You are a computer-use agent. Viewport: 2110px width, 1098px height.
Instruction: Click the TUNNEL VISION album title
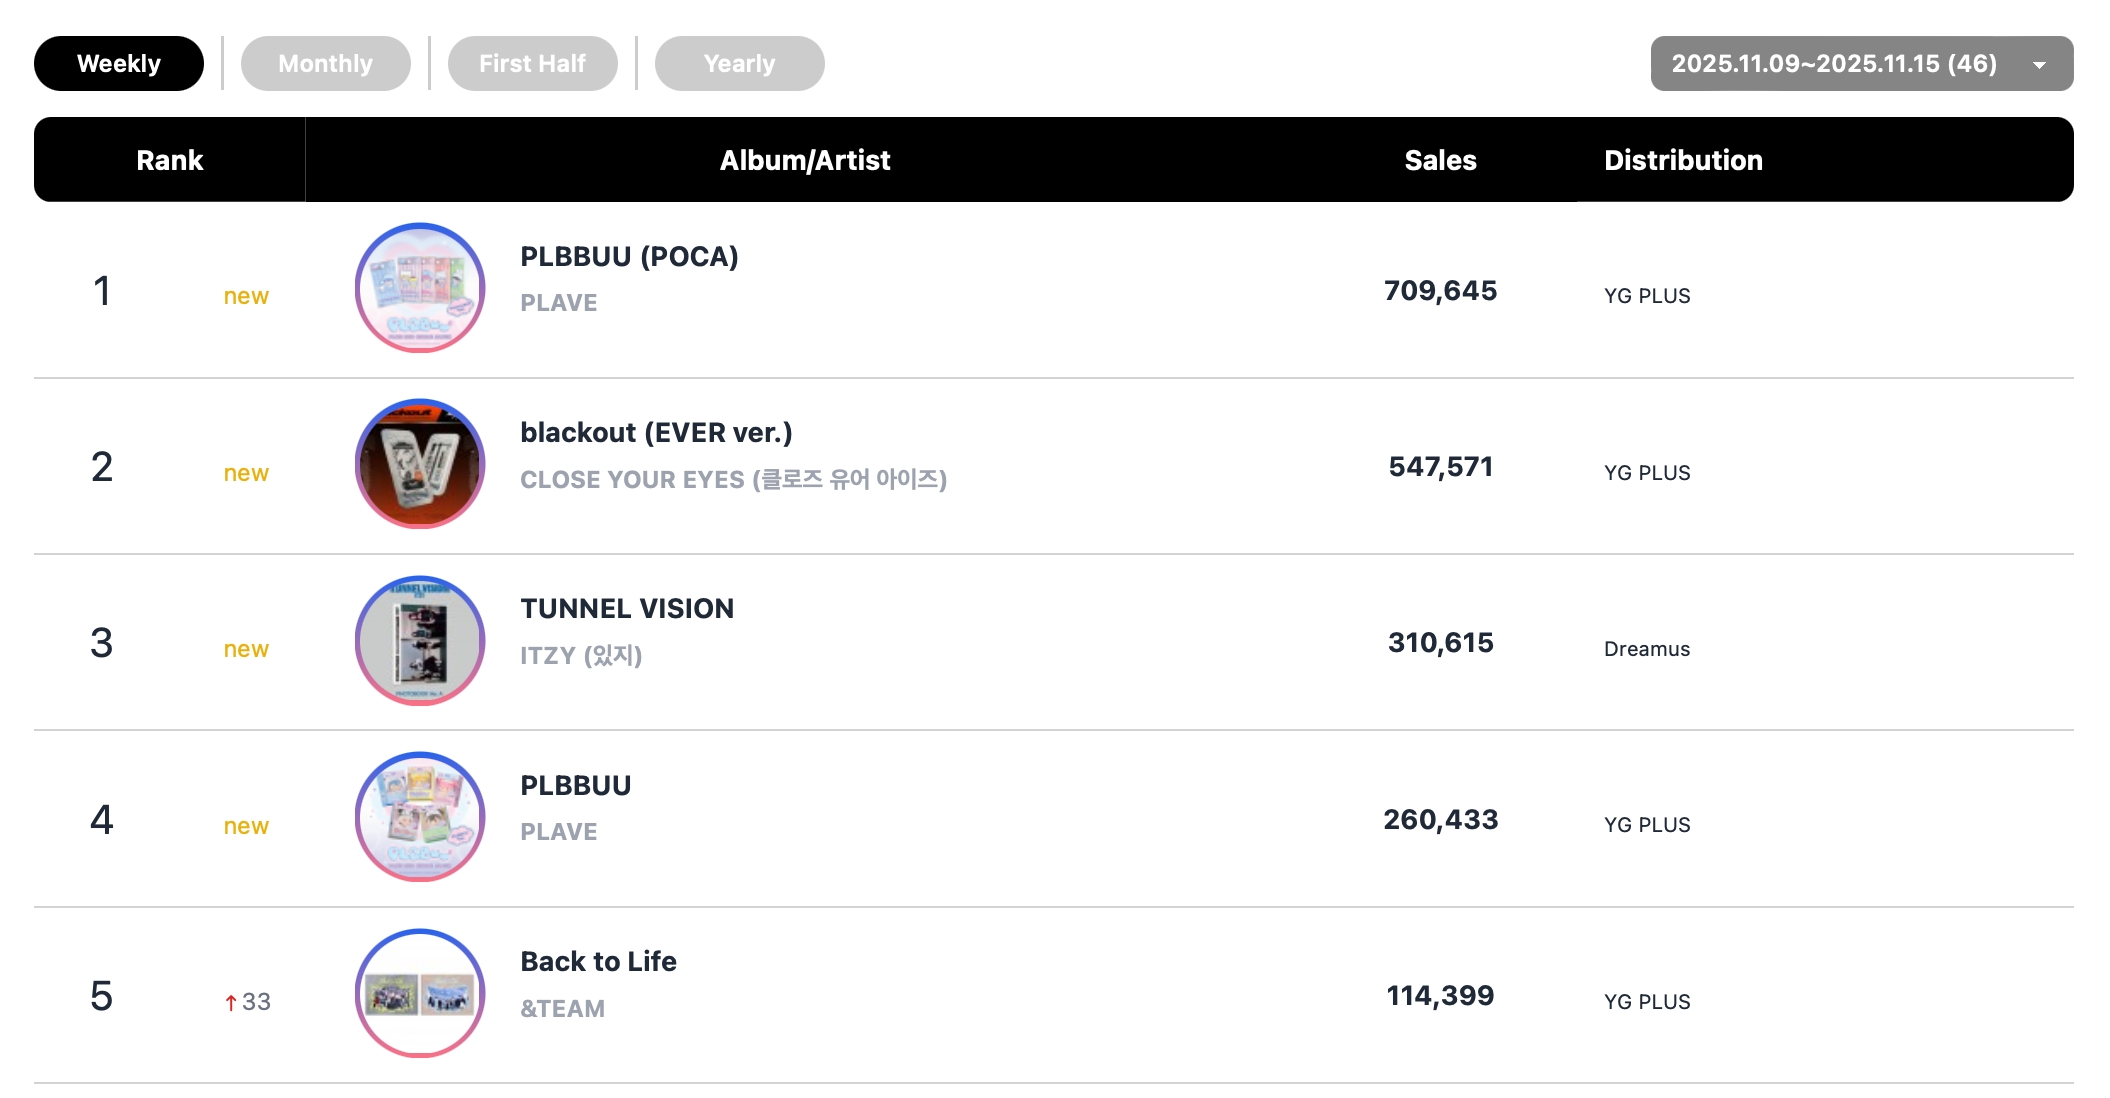click(x=627, y=609)
